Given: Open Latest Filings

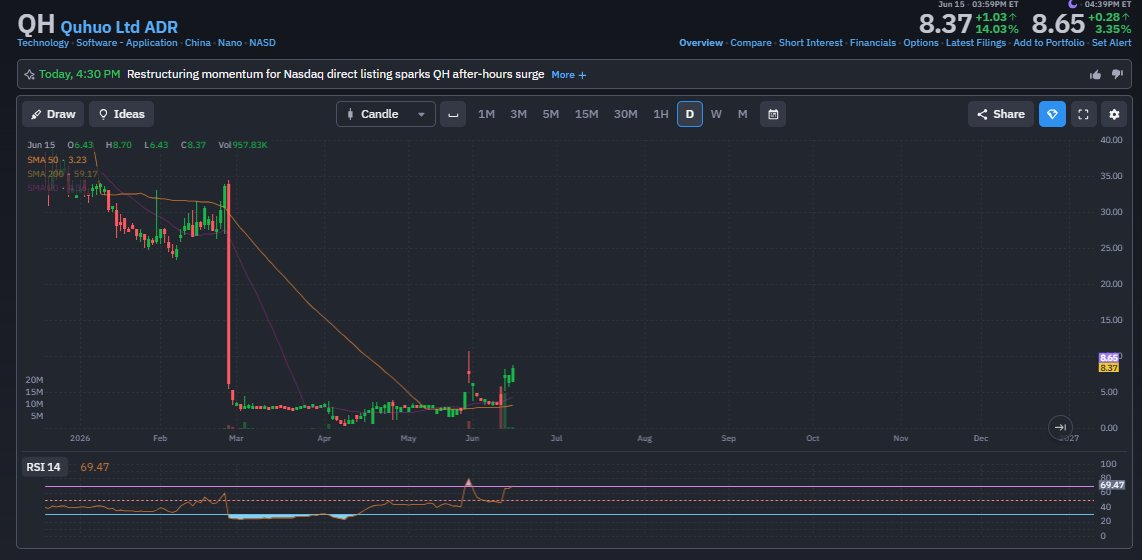Looking at the screenshot, I should coord(976,43).
